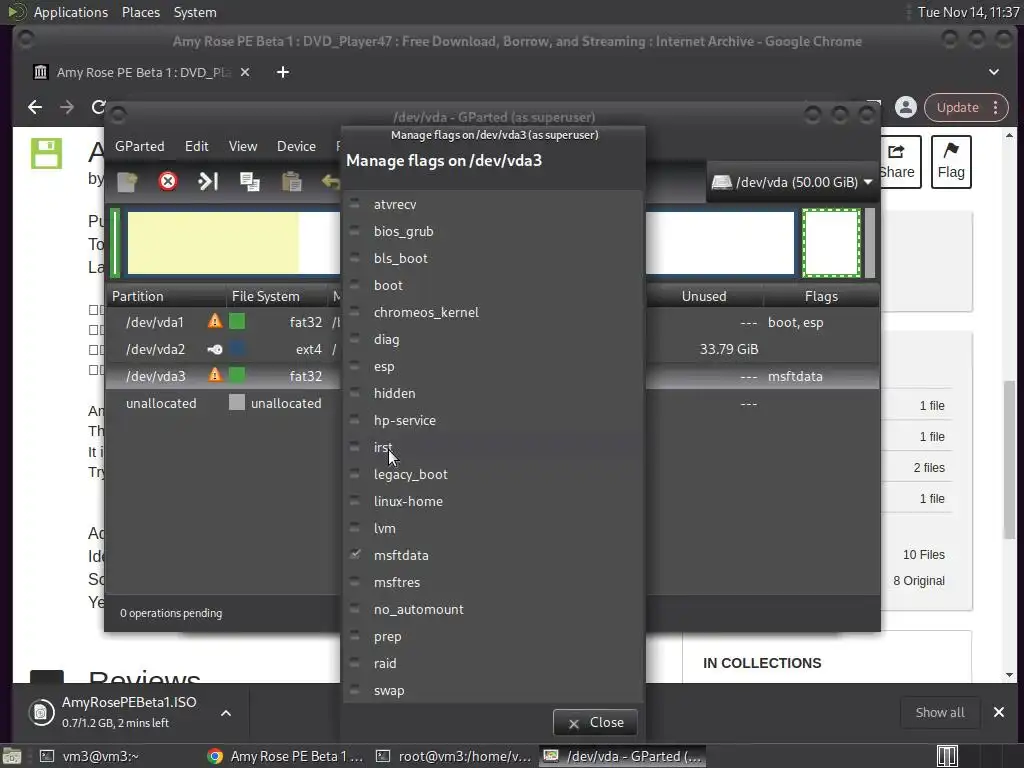Toggle the esp flag checkbox
This screenshot has height=768, width=1024.
(x=355, y=366)
